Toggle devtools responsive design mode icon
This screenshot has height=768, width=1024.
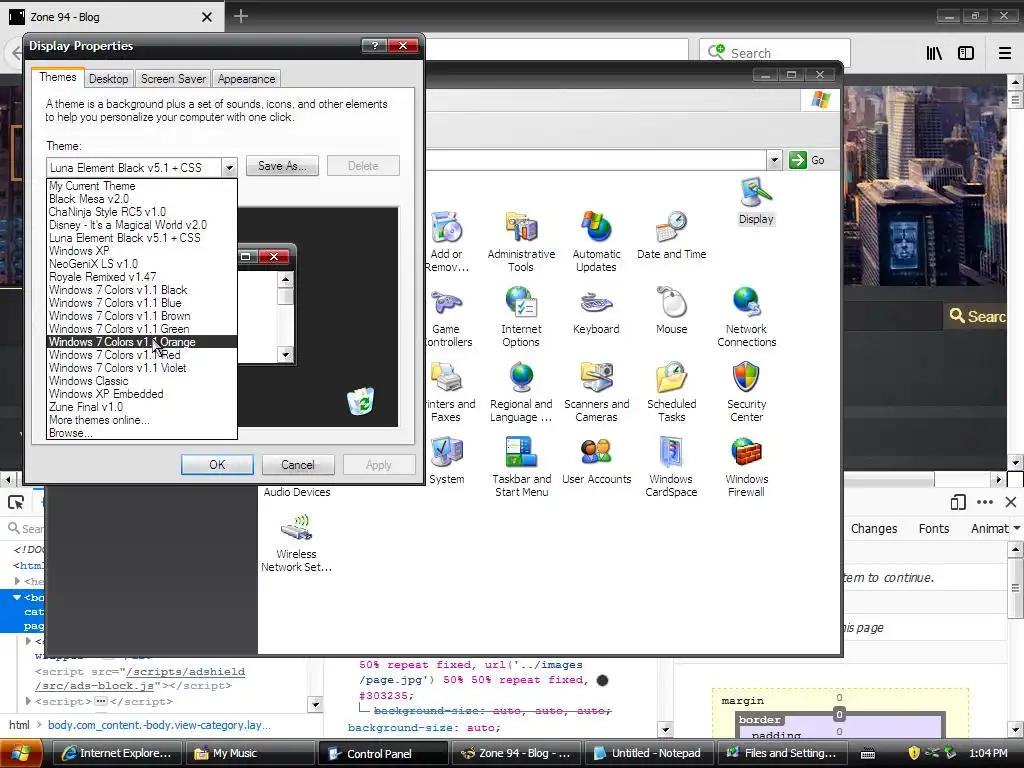(957, 502)
